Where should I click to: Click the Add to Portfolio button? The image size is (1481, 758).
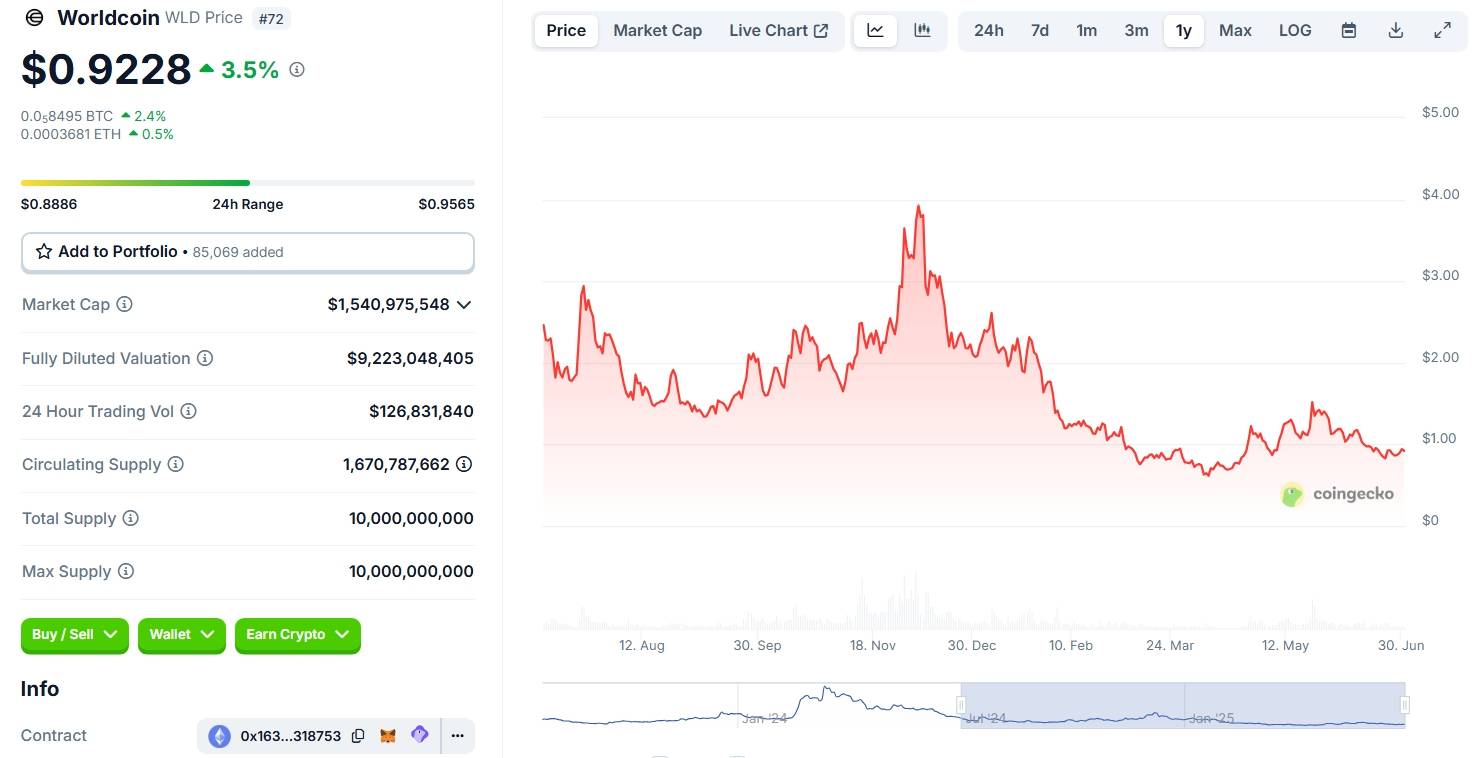click(x=248, y=252)
